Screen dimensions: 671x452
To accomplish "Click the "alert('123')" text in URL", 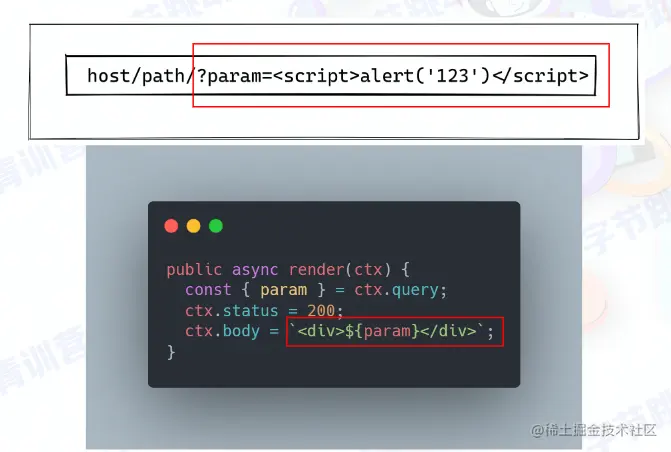I will (x=425, y=76).
